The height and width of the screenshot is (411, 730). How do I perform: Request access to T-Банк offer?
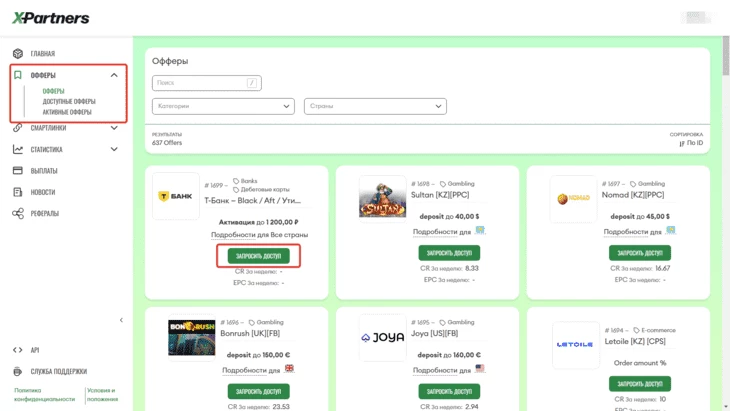(x=258, y=256)
